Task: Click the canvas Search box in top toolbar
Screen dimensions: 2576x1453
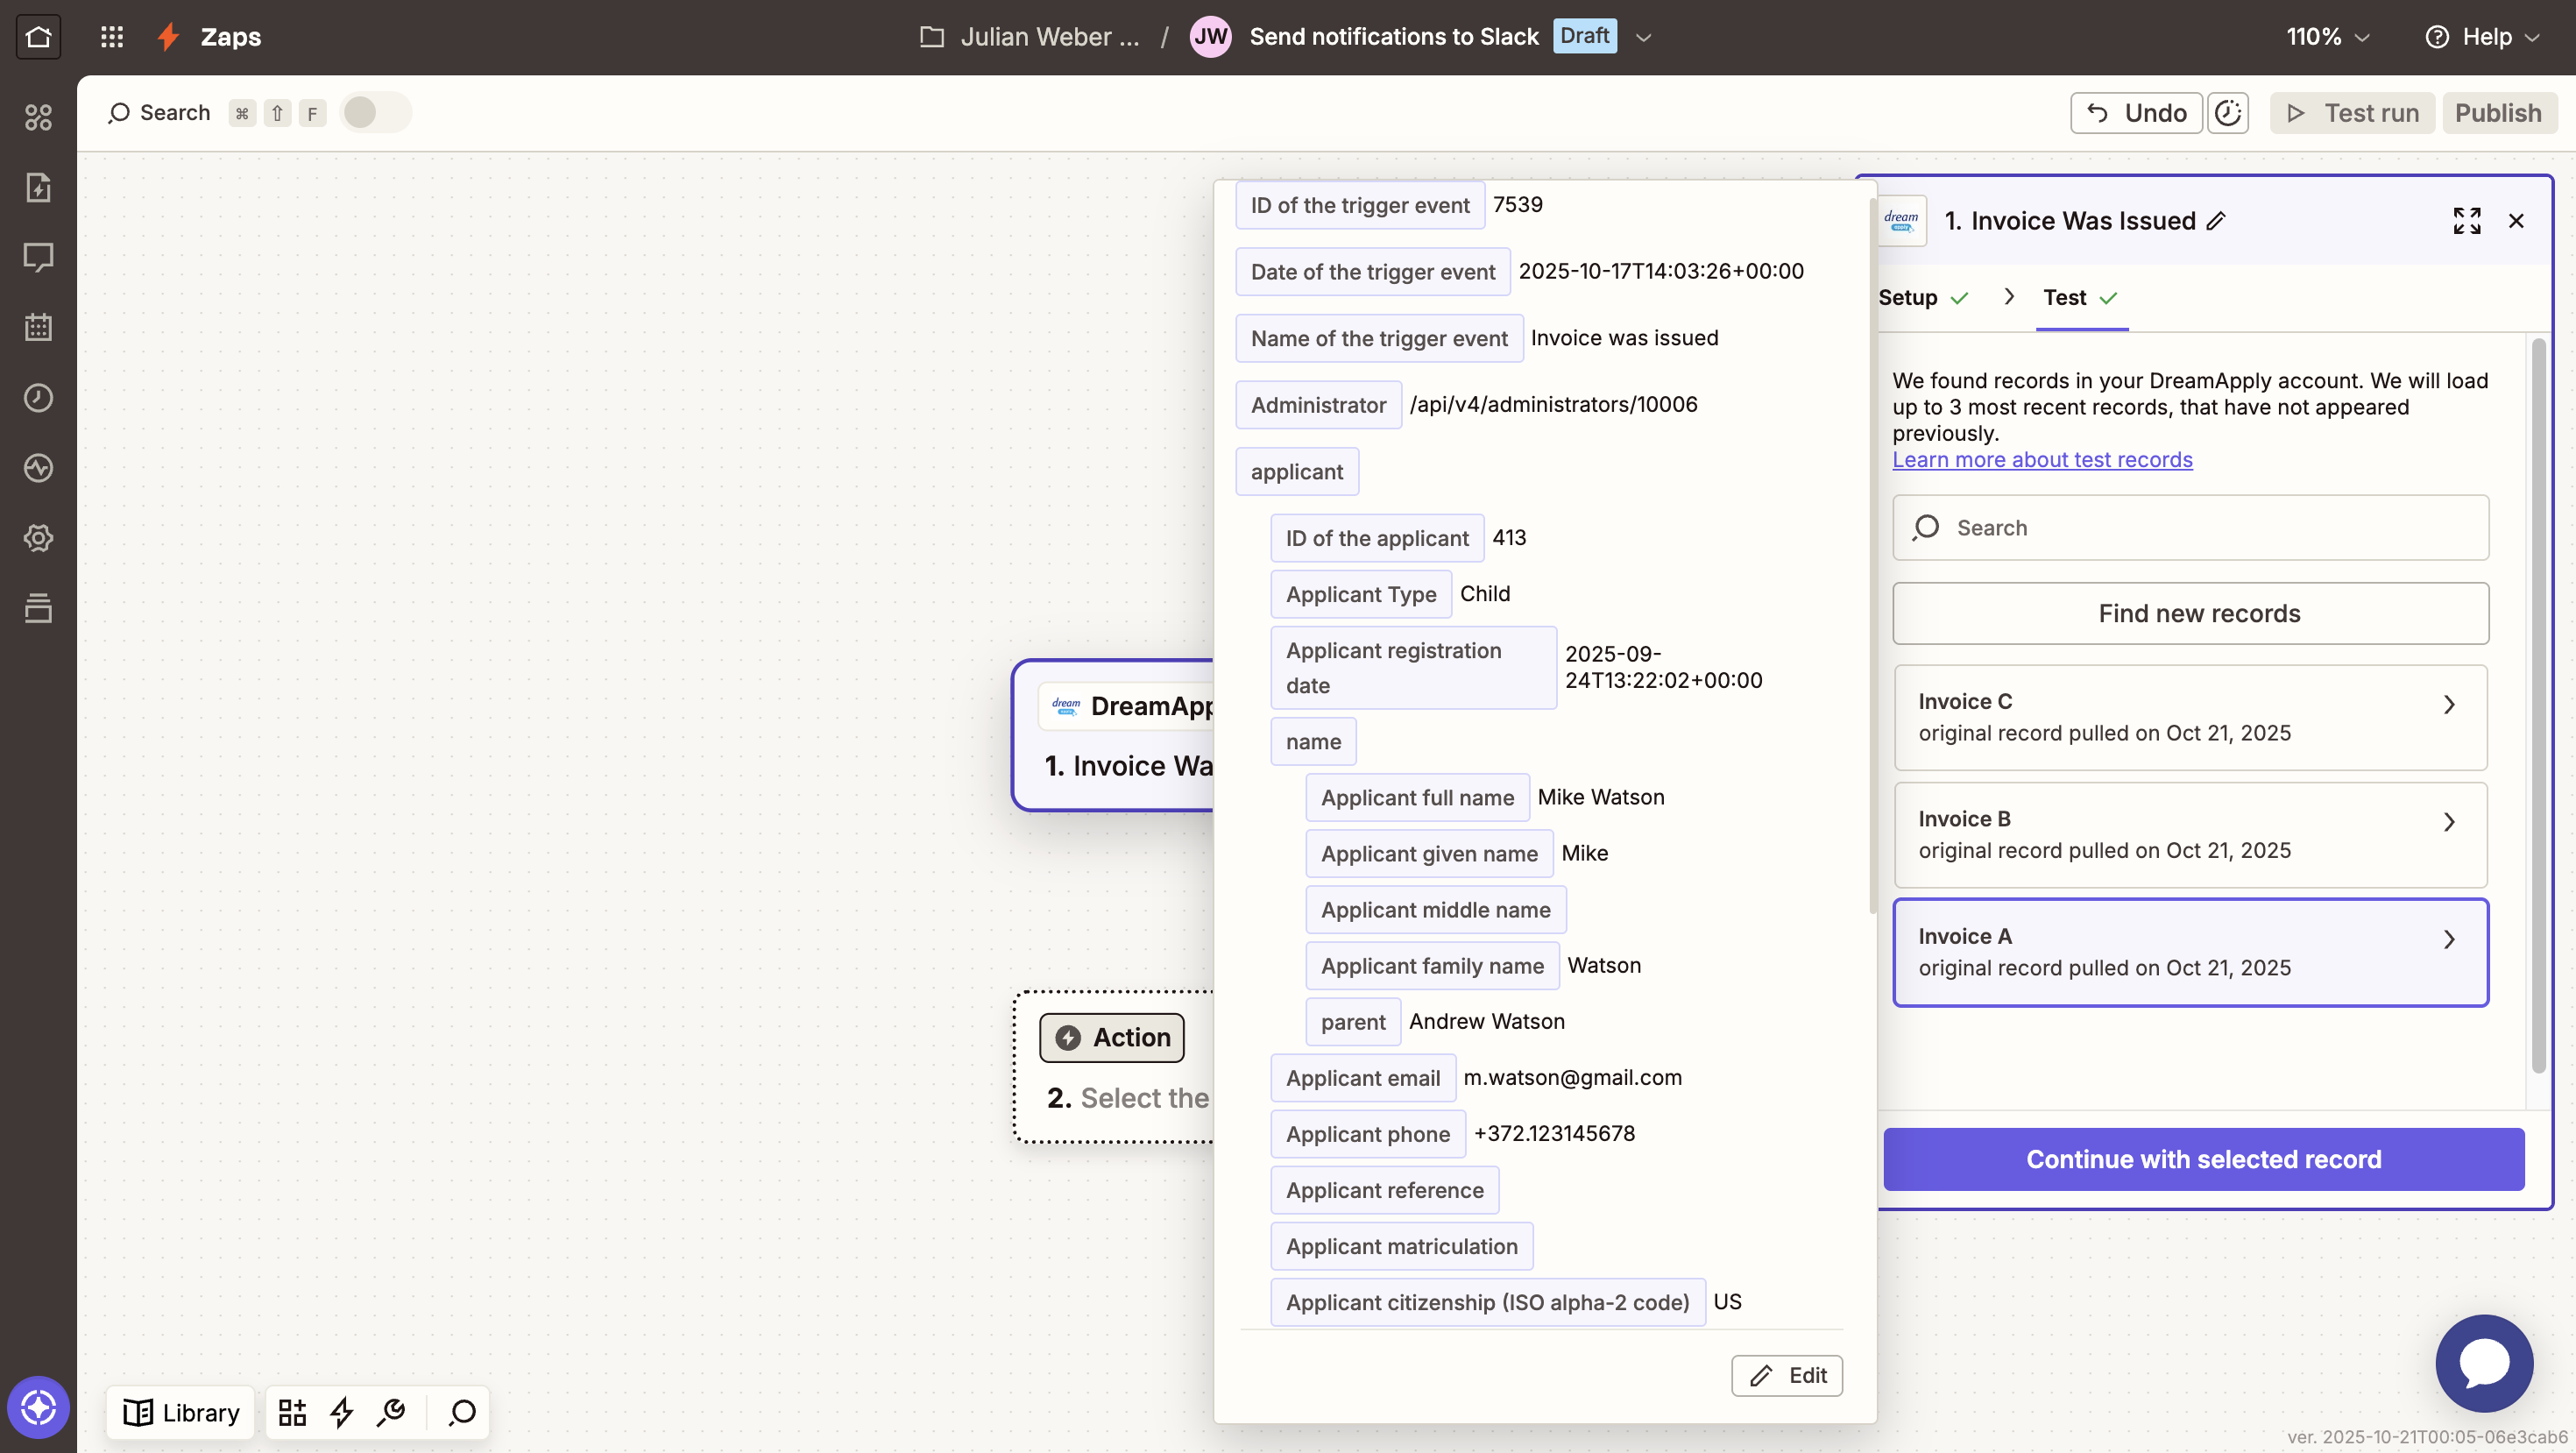Action: point(217,112)
